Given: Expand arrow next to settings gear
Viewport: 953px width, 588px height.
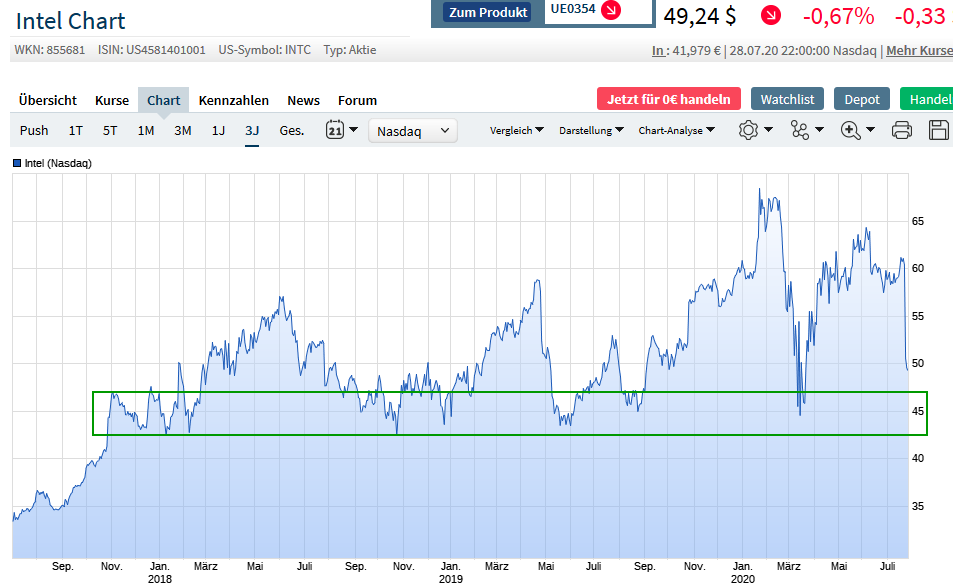Looking at the screenshot, I should pos(768,130).
